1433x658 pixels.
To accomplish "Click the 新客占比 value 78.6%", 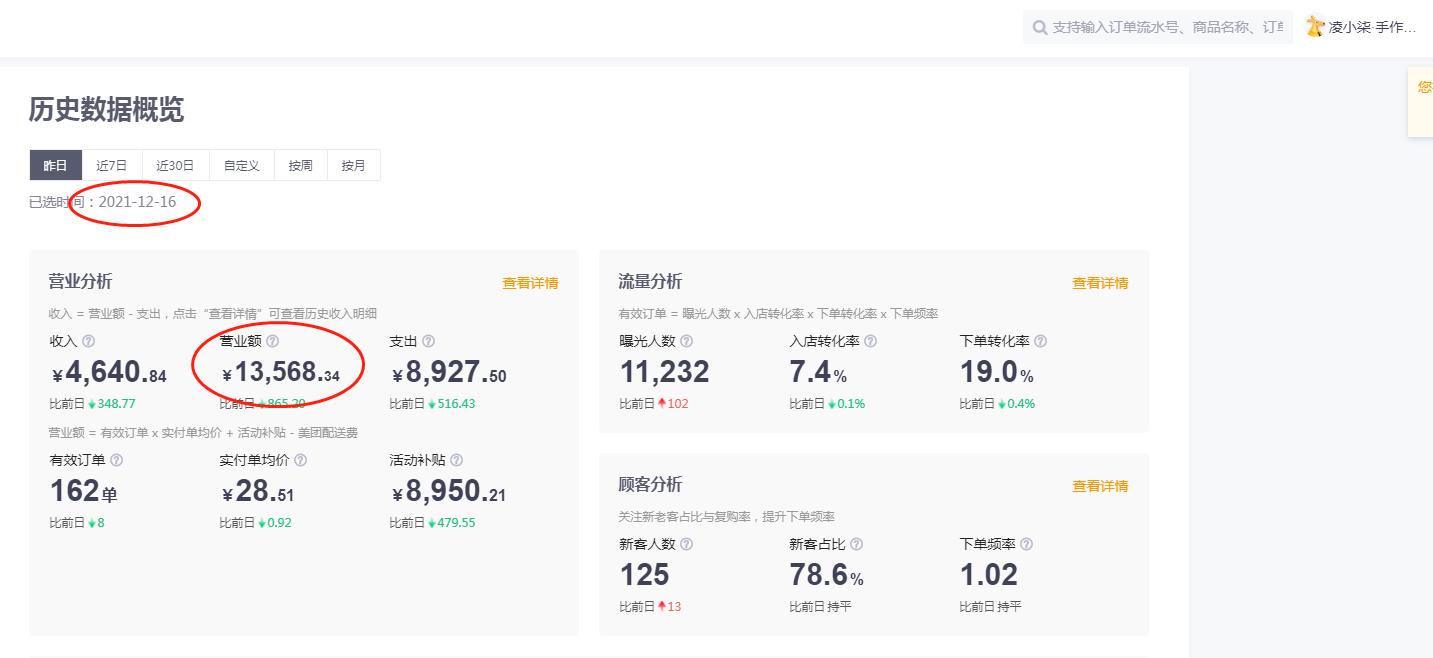I will point(826,576).
